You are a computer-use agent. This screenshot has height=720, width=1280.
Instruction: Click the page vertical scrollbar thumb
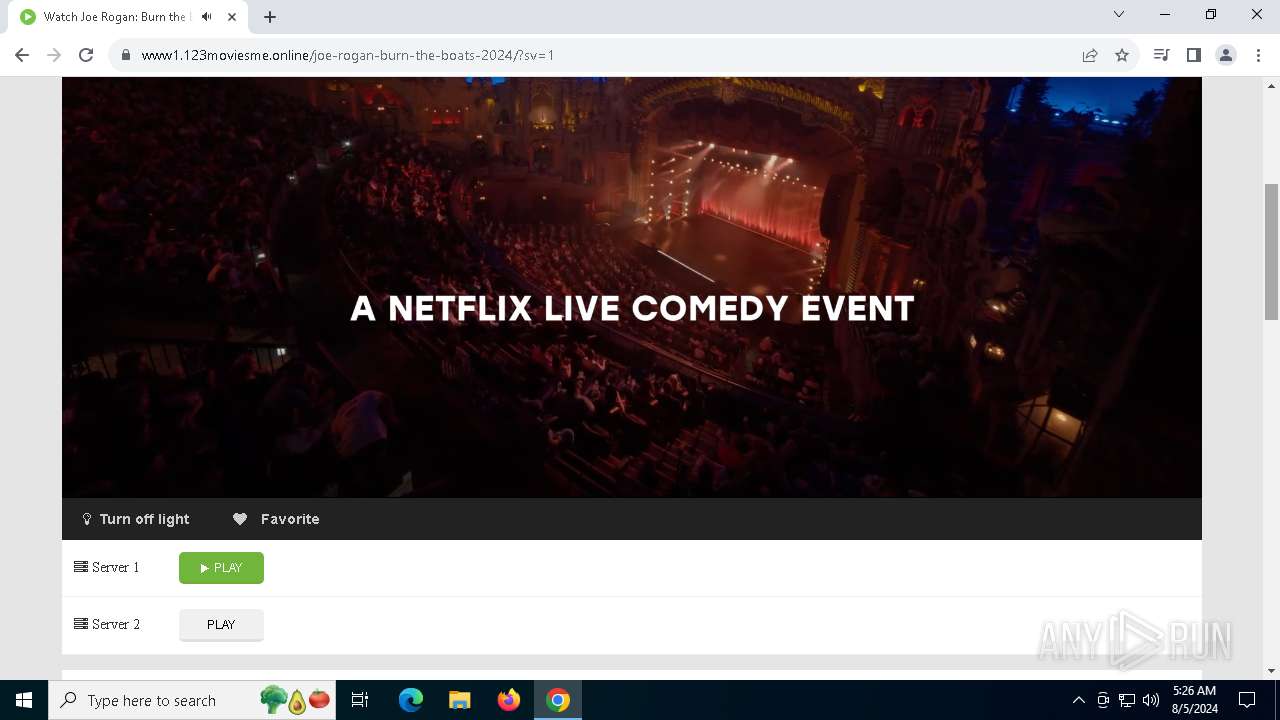1271,252
